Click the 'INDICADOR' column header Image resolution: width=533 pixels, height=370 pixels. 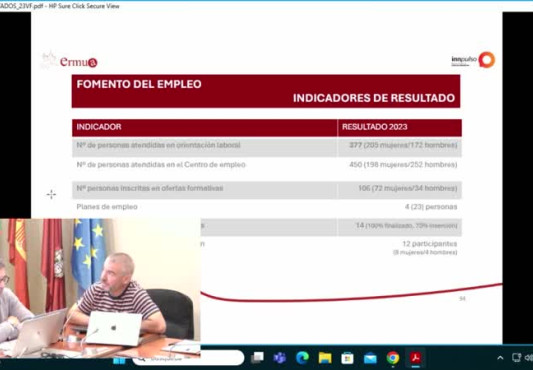(99, 127)
